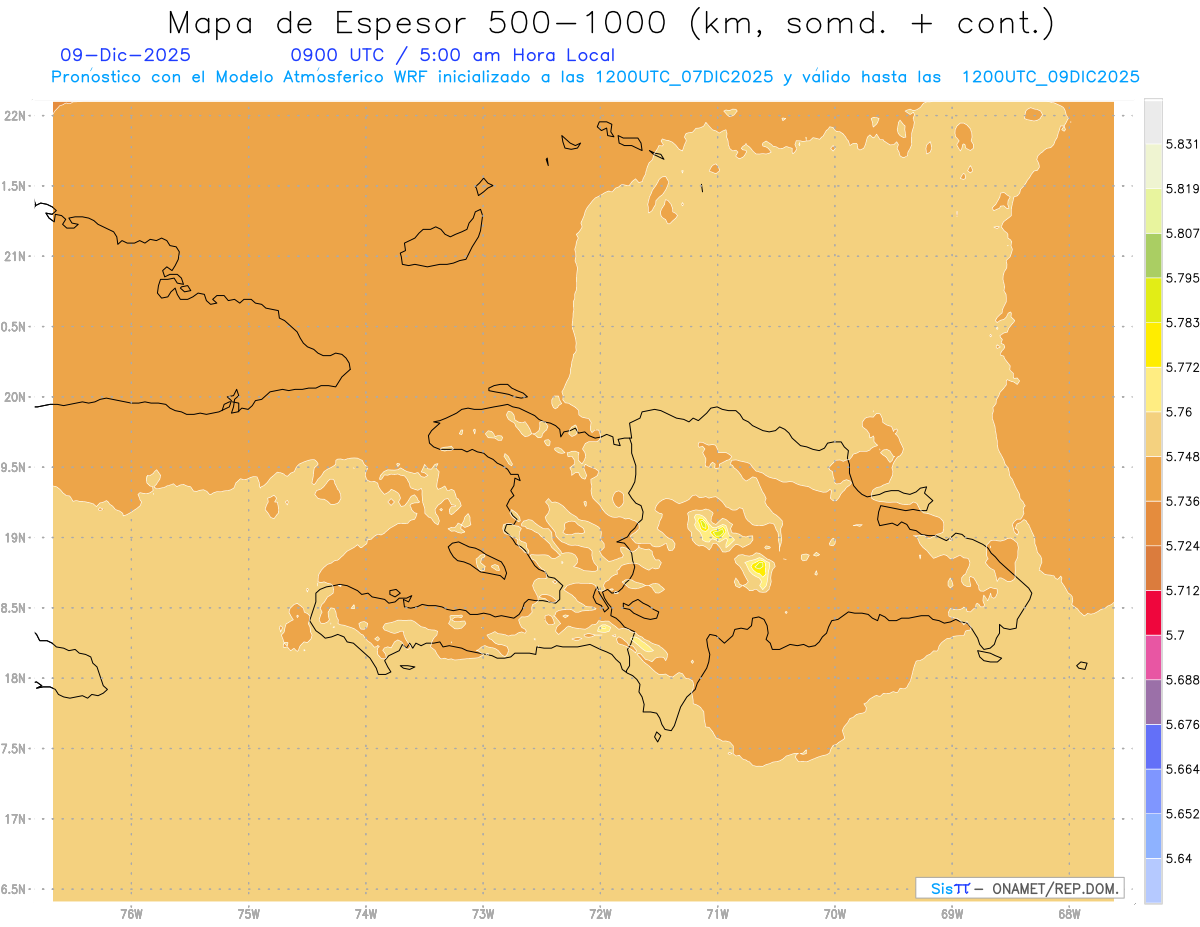This screenshot has height=927, width=1200.
Task: Click the dark blue swatch between 5.664 and 5.676
Action: pyautogui.click(x=1153, y=746)
